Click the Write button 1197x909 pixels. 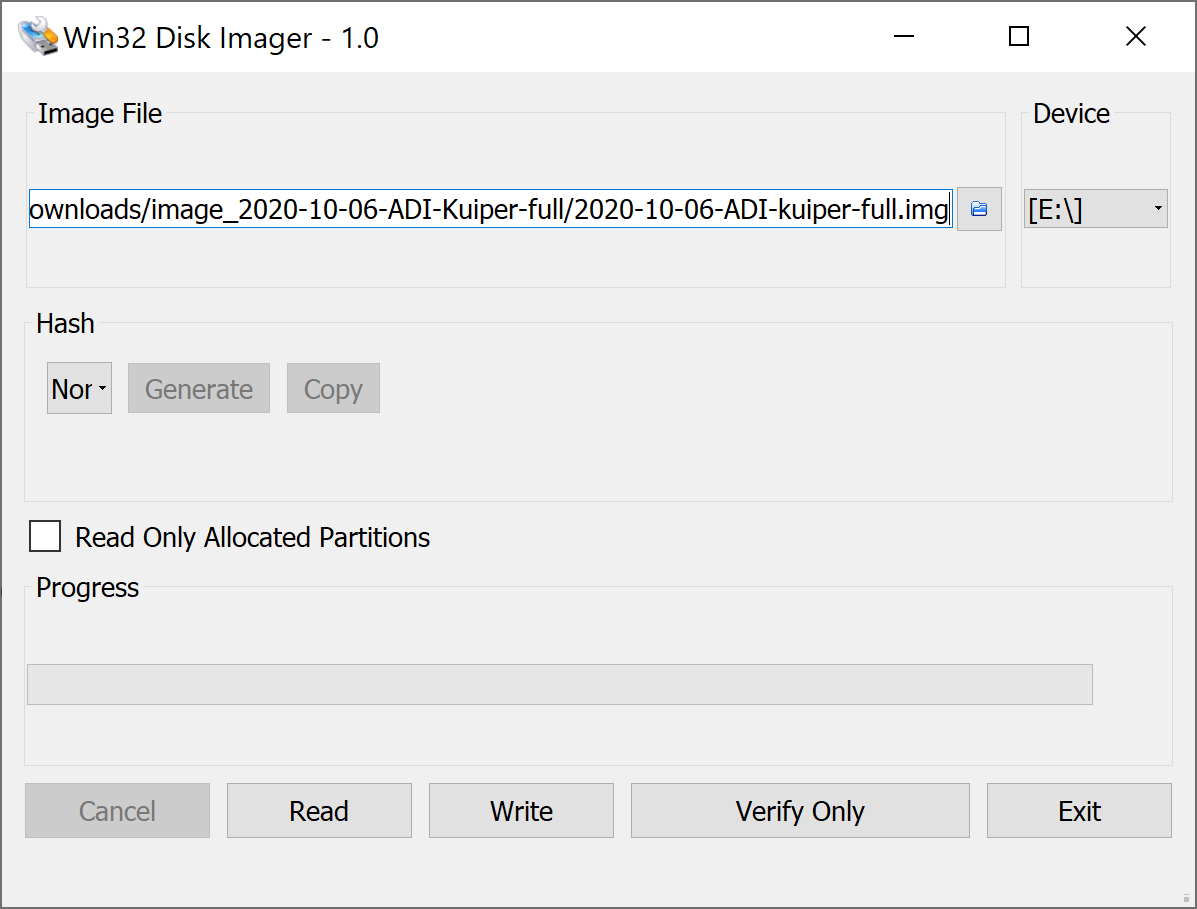click(x=521, y=811)
